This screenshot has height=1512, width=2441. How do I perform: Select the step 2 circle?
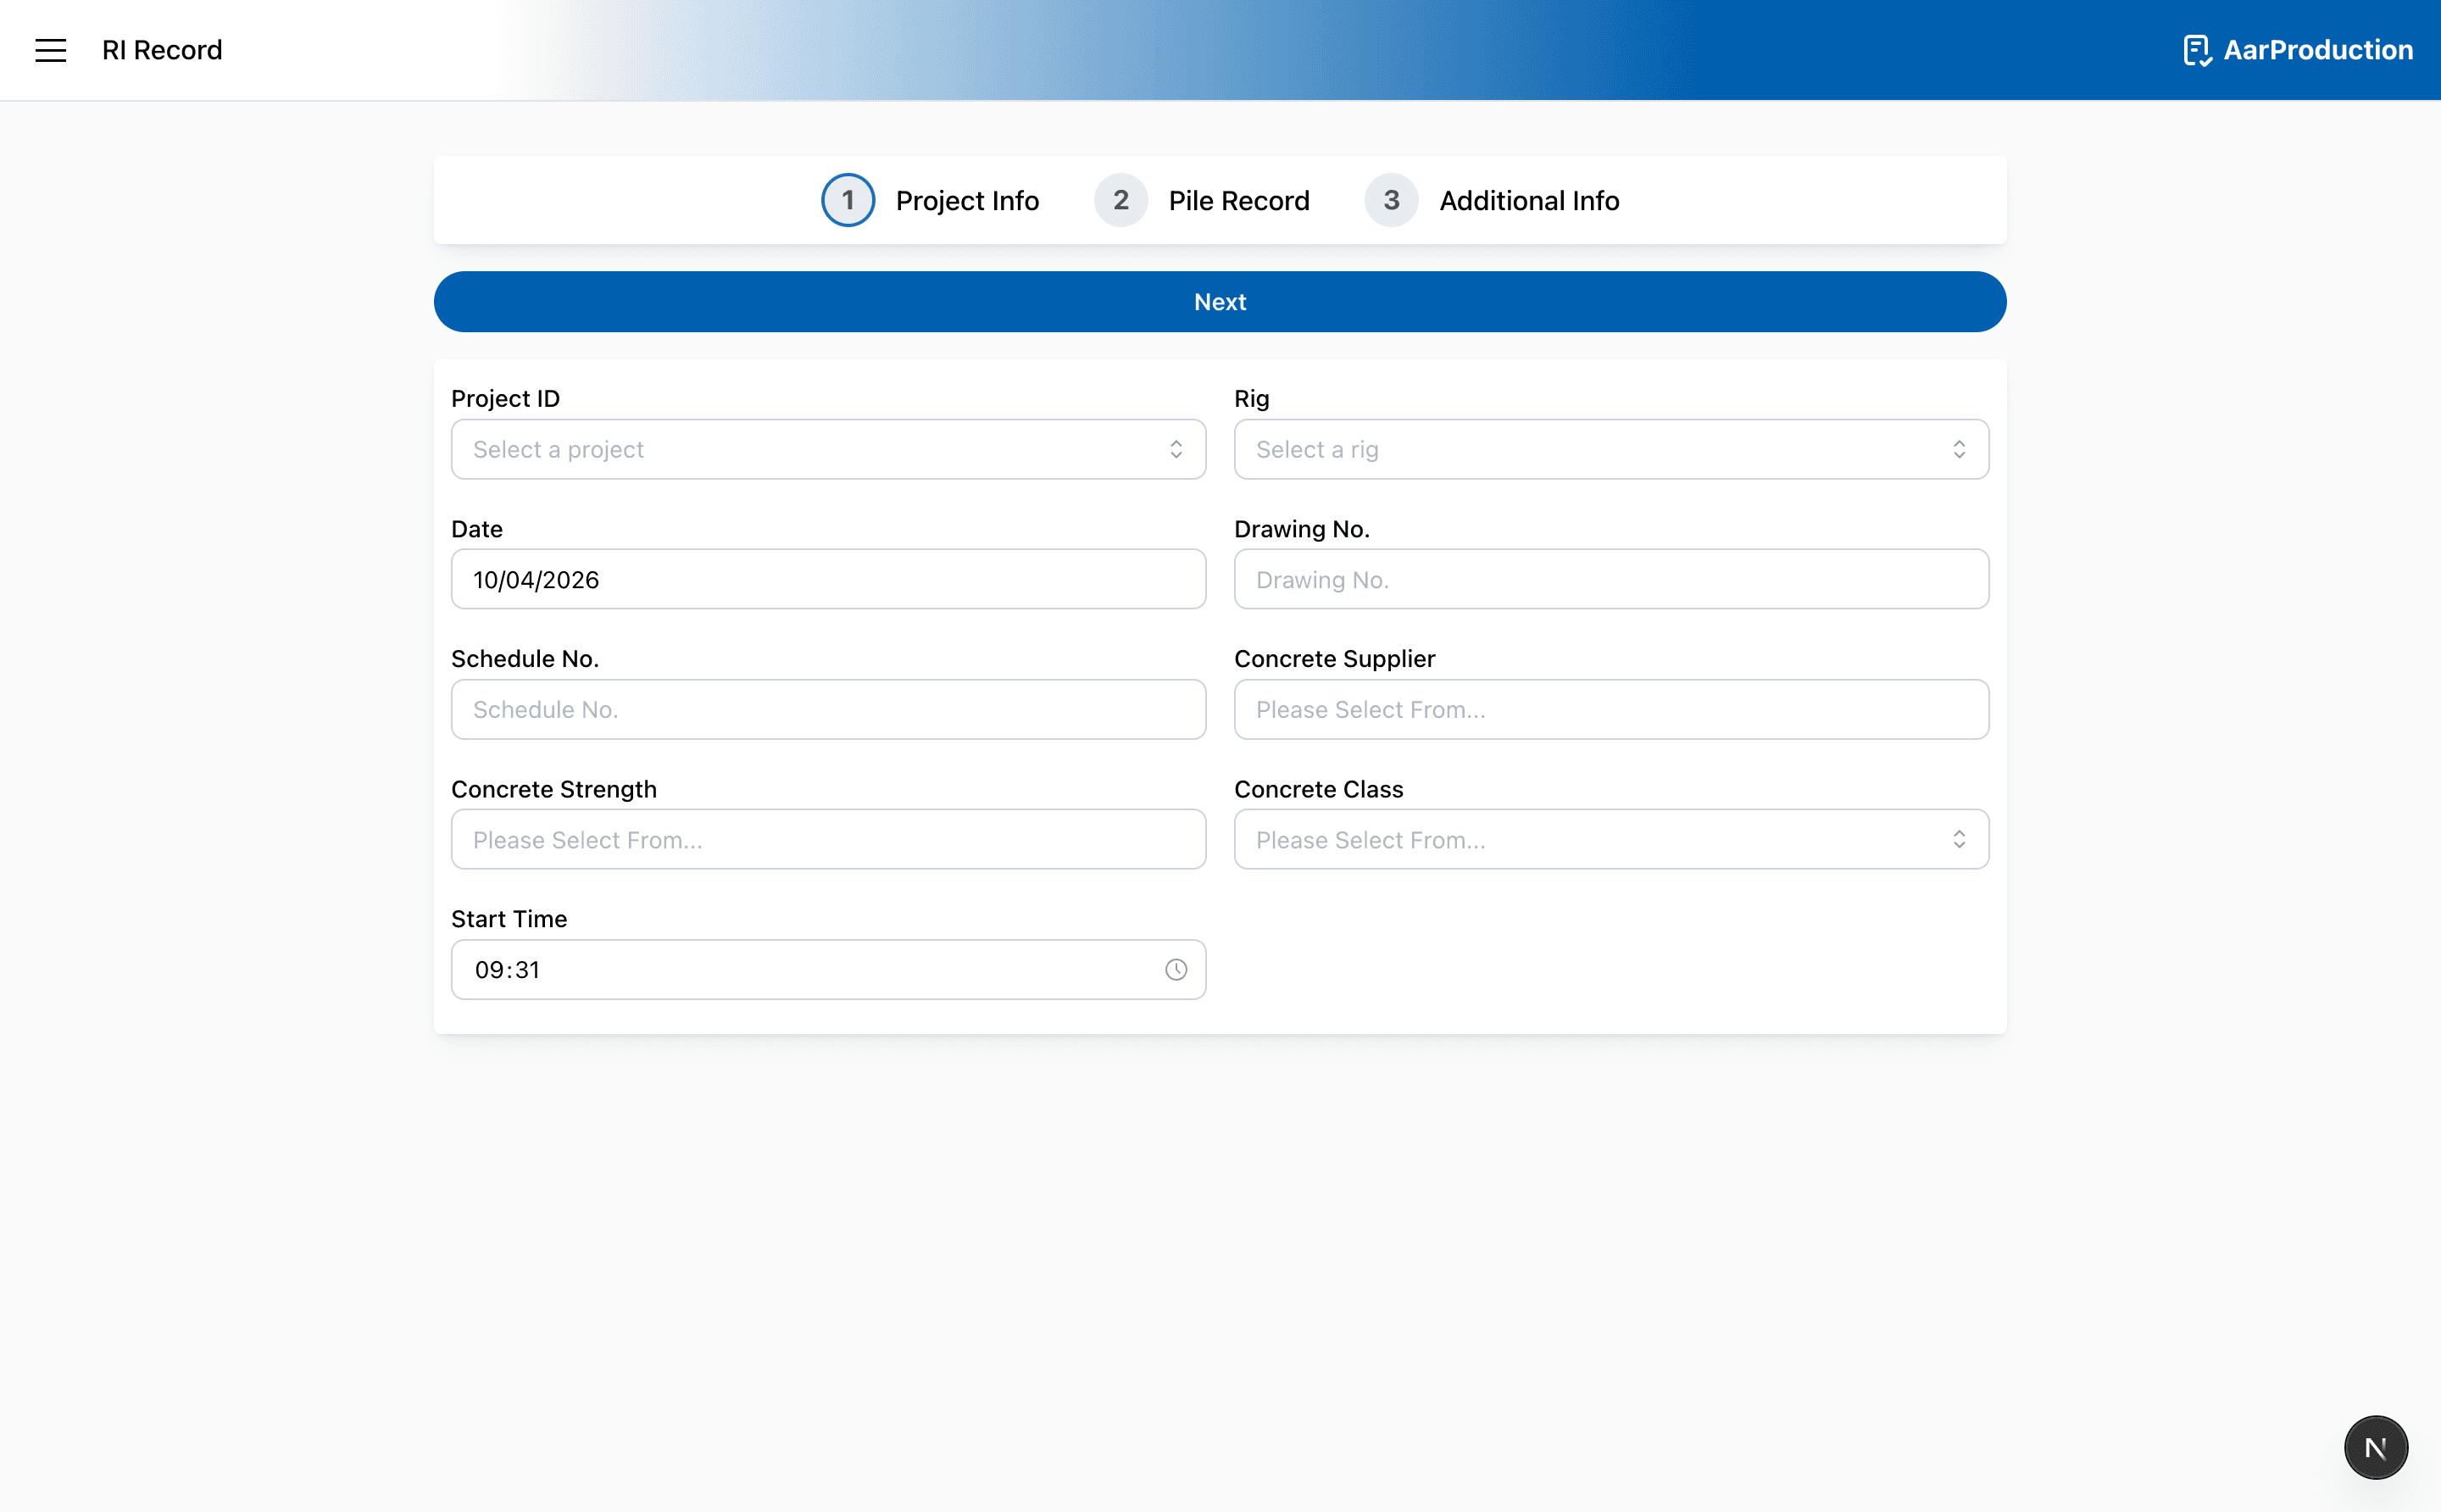tap(1120, 200)
